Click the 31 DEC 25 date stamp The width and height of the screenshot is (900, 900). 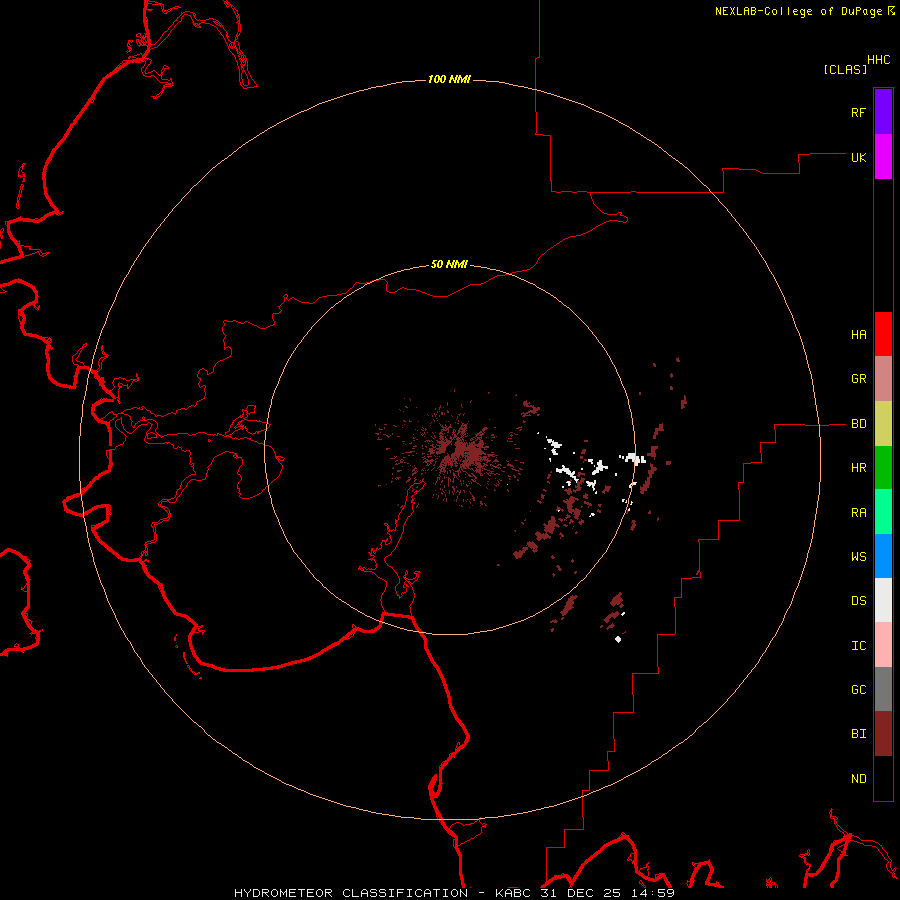pyautogui.click(x=582, y=893)
